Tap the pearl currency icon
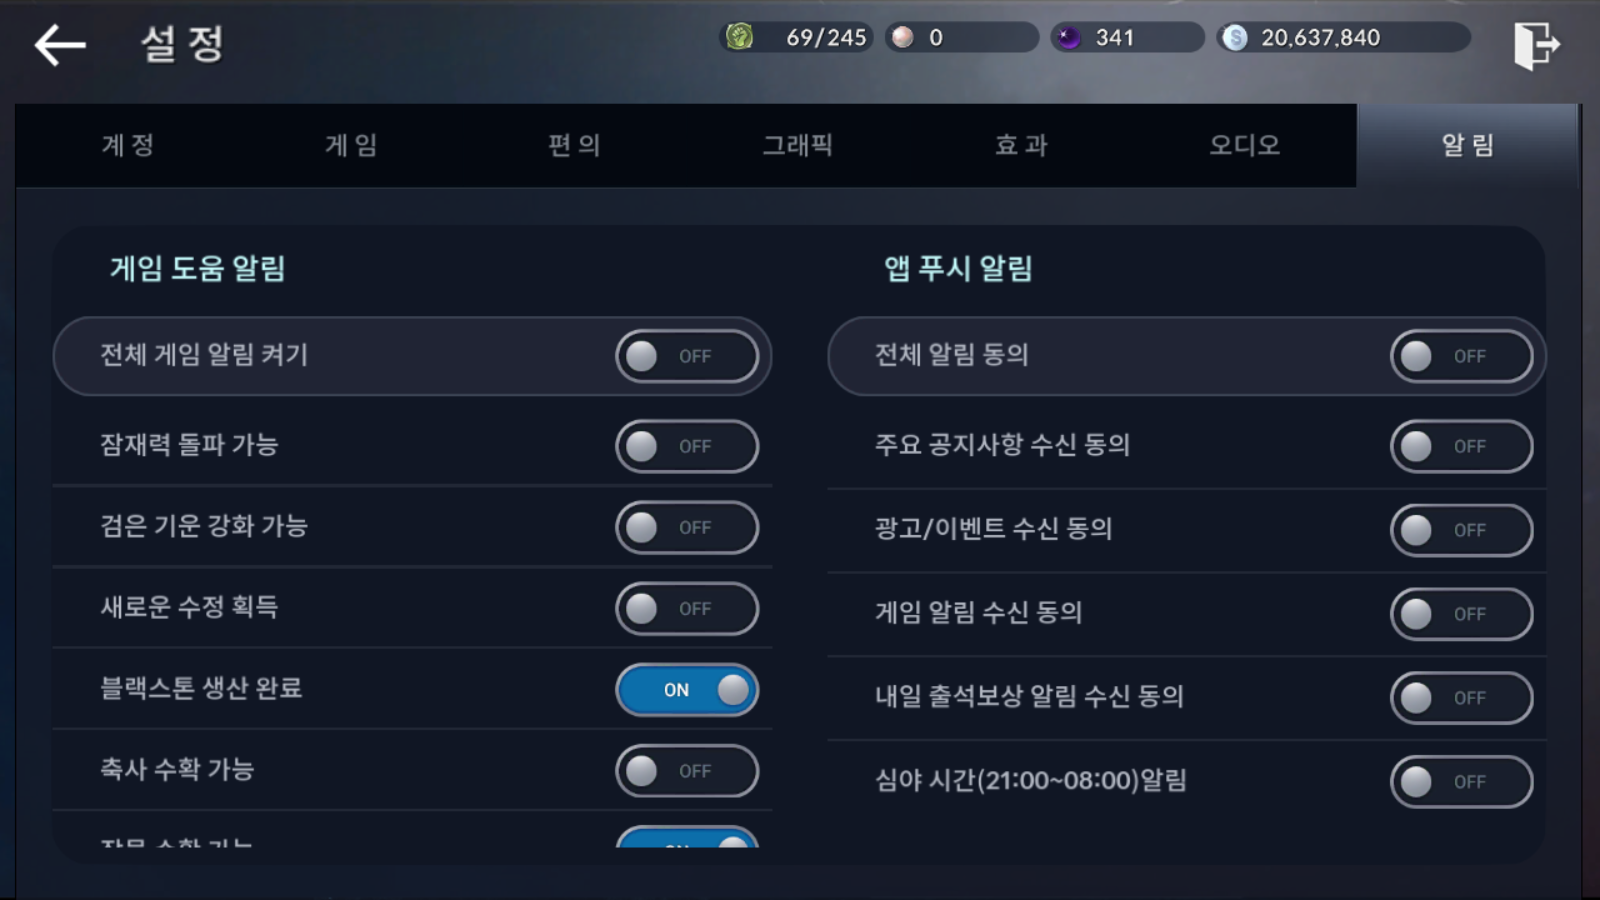 903,37
